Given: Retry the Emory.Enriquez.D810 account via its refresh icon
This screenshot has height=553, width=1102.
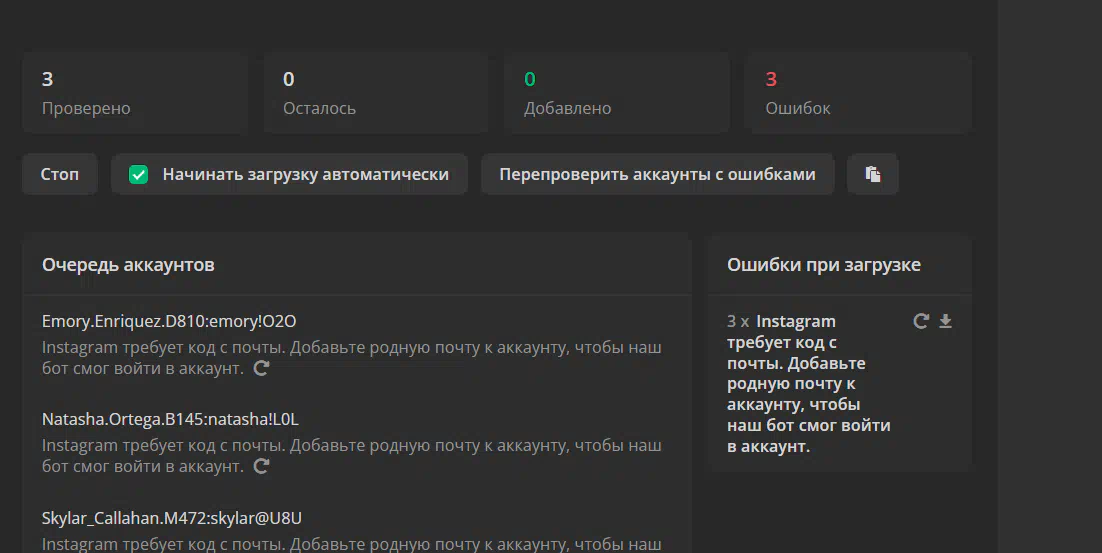Looking at the screenshot, I should 261,368.
